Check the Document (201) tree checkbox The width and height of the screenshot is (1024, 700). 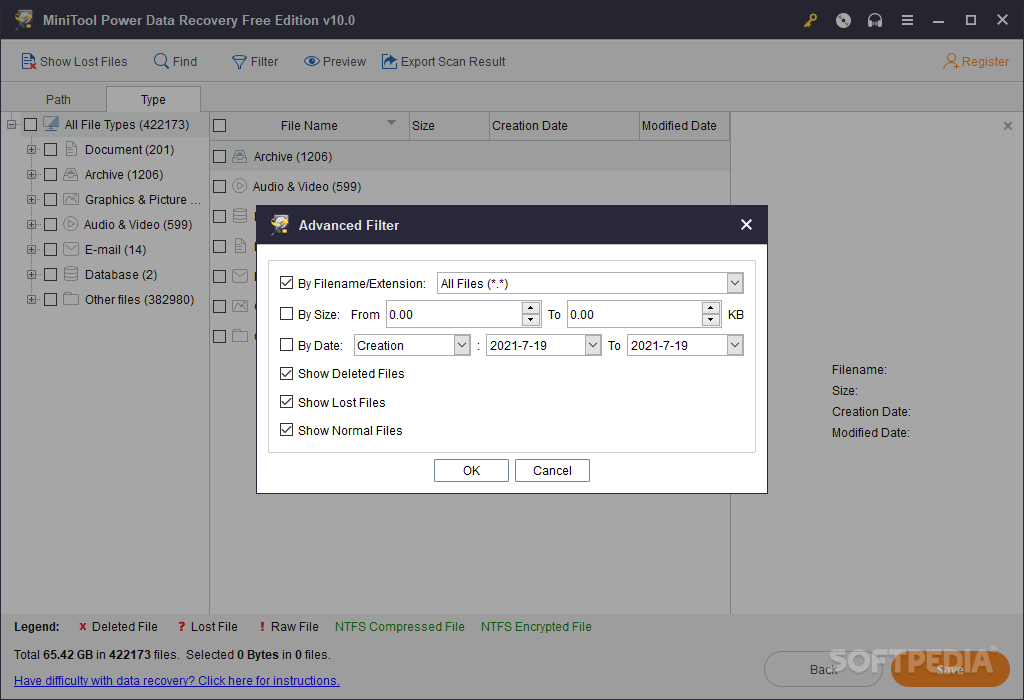click(50, 150)
